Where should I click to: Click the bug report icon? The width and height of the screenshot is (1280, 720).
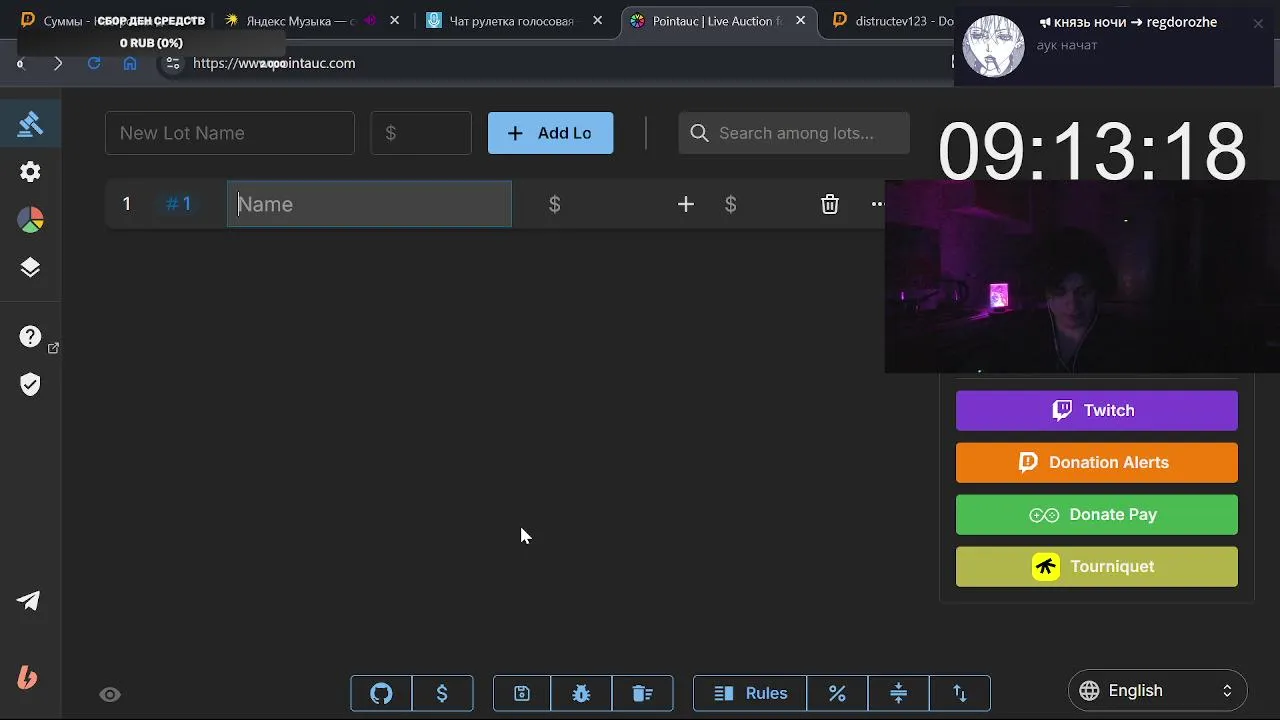582,693
